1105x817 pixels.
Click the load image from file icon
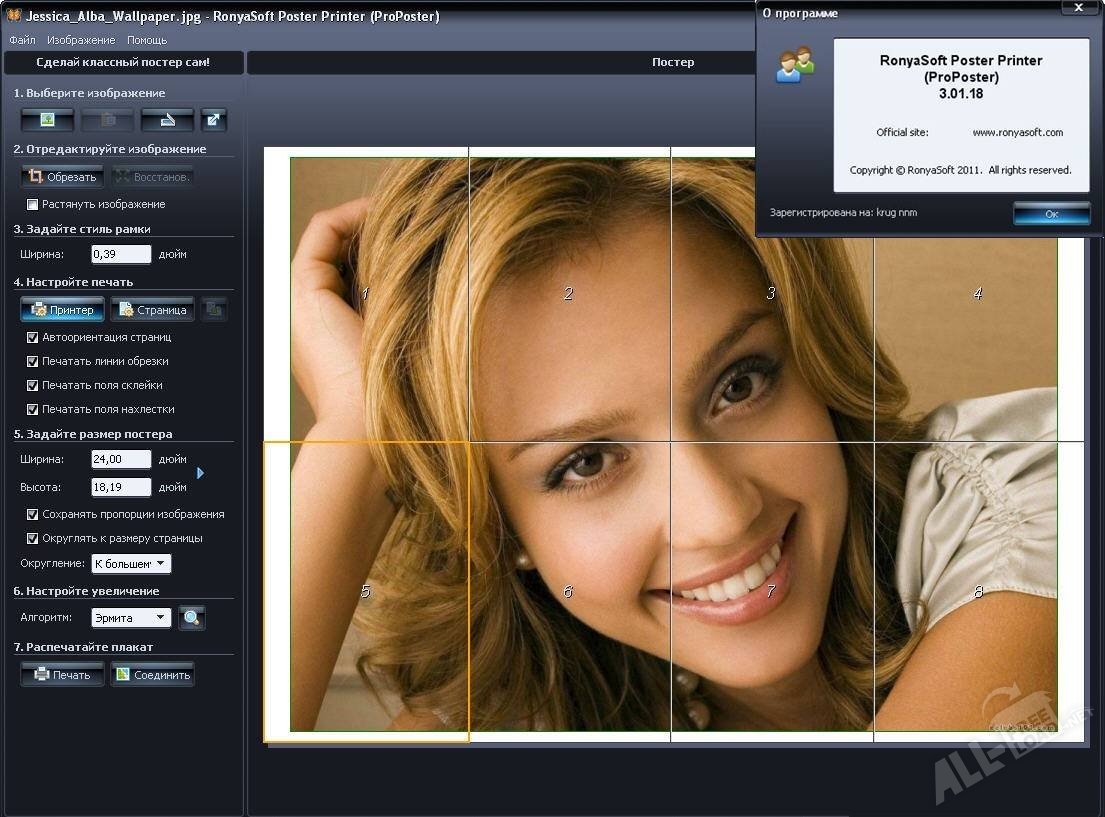coord(47,120)
